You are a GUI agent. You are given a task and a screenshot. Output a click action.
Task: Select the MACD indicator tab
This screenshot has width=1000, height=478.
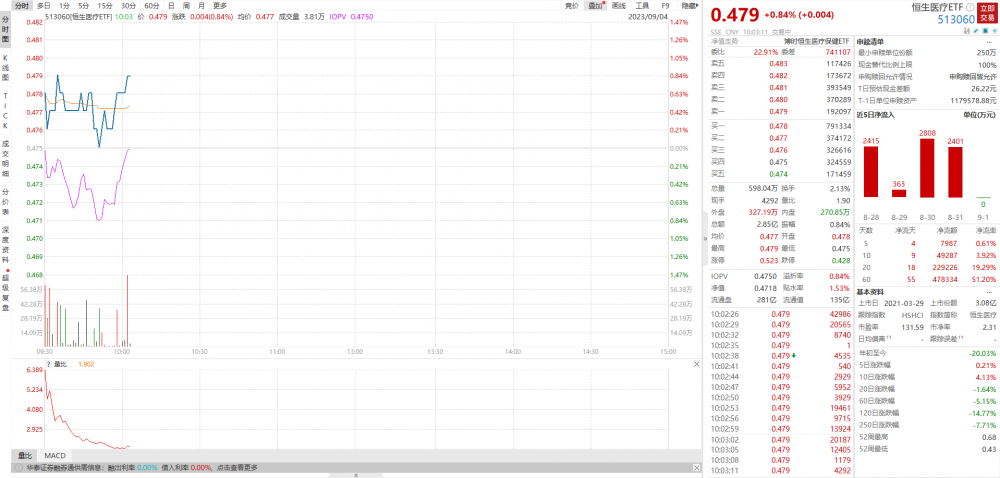click(54, 455)
